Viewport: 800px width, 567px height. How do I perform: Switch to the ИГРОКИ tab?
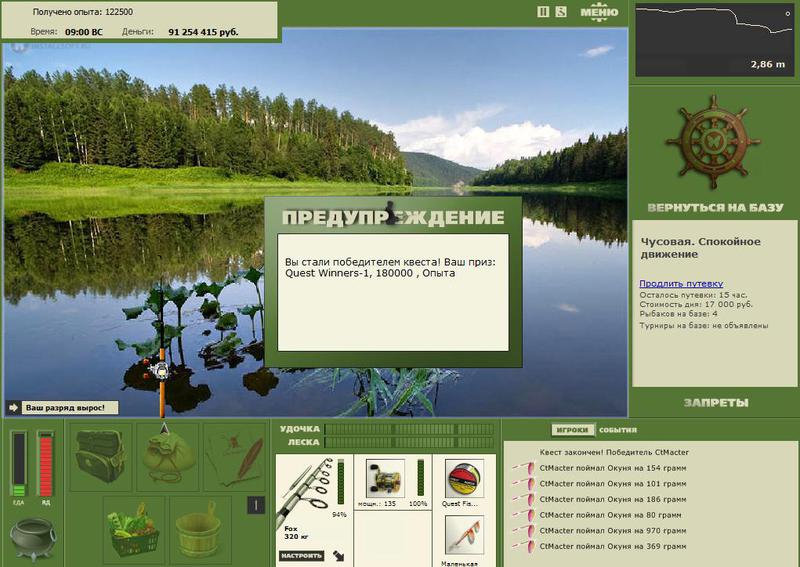coord(572,430)
